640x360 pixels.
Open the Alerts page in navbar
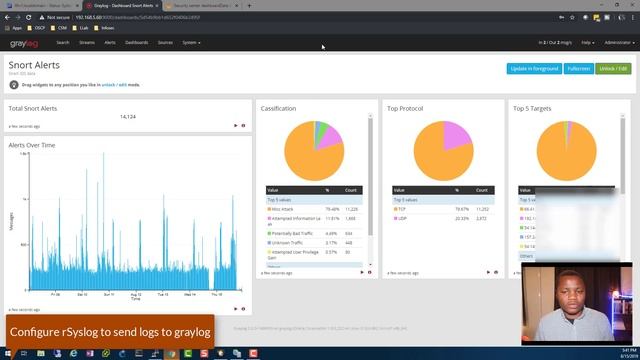coord(110,42)
